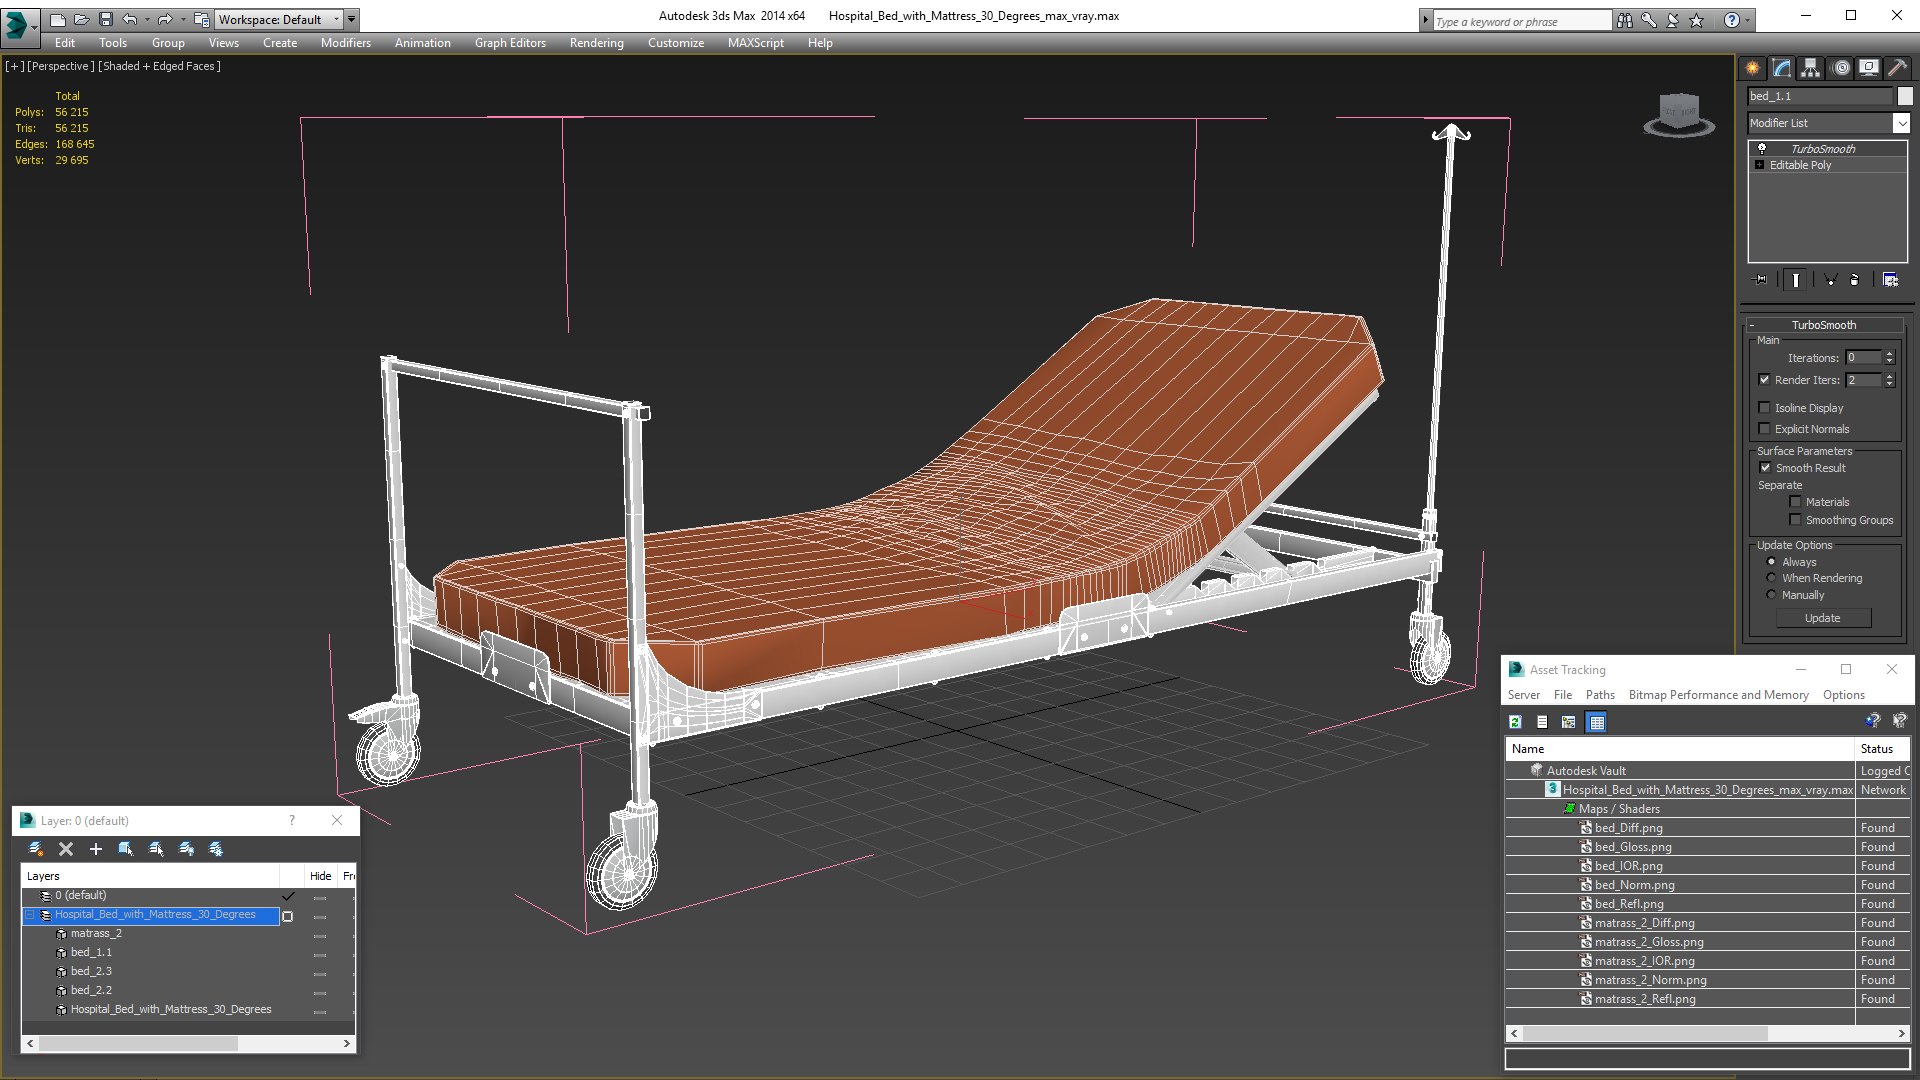The image size is (1920, 1080).
Task: Click the Favorites star icon
Action: pyautogui.click(x=1697, y=20)
